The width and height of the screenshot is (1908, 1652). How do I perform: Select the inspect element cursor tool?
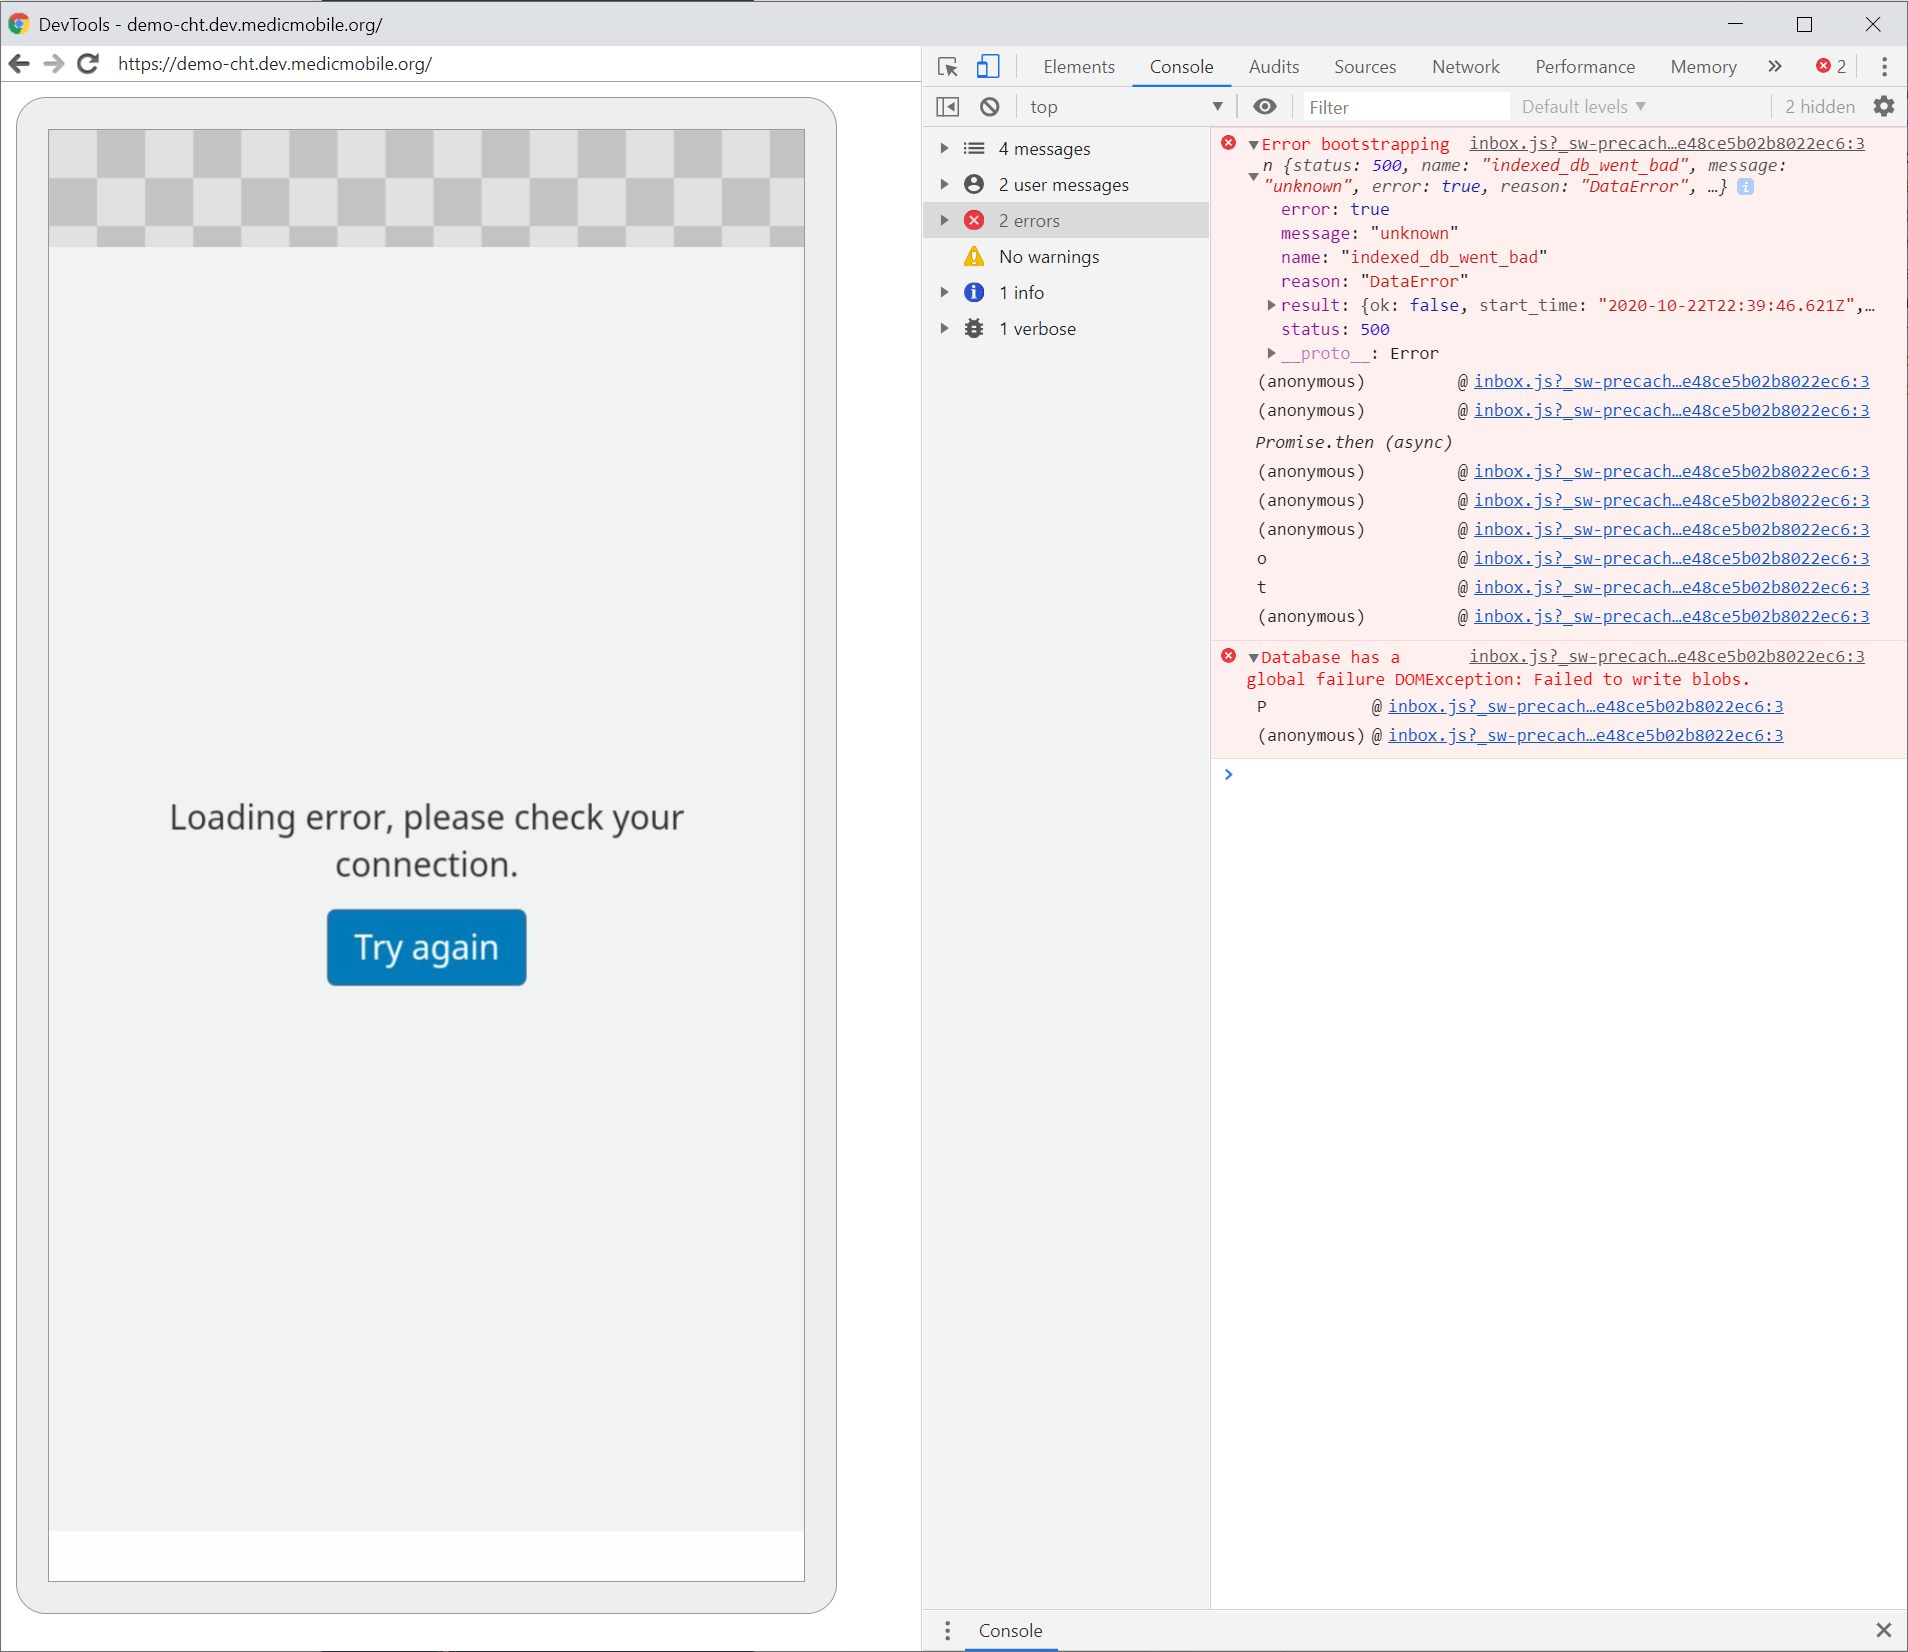[x=947, y=66]
